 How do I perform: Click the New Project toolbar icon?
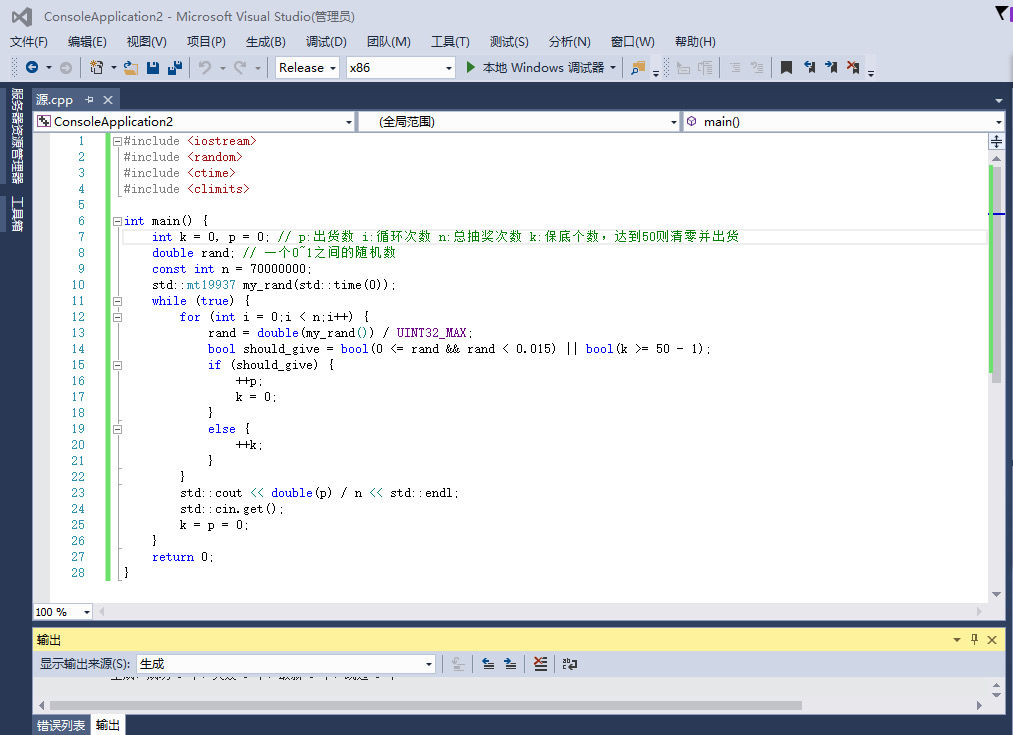[96, 67]
